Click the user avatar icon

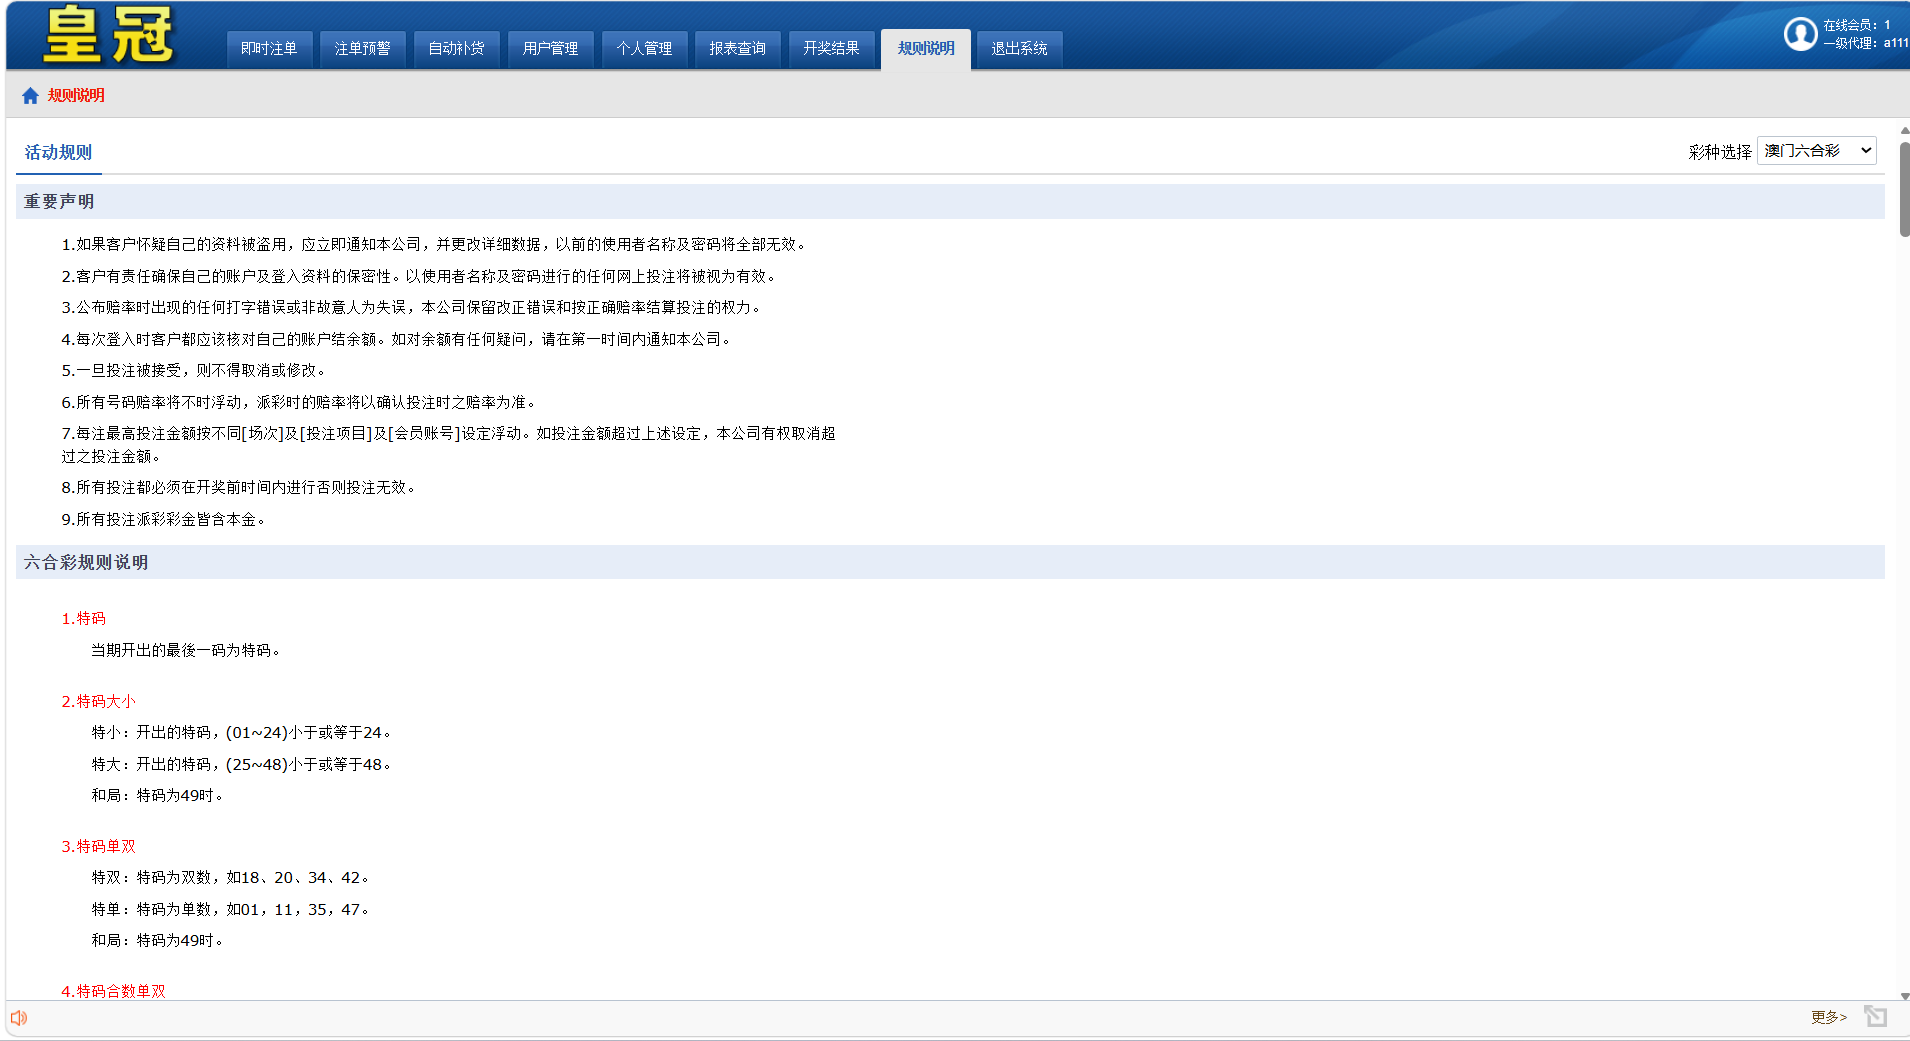pos(1800,34)
